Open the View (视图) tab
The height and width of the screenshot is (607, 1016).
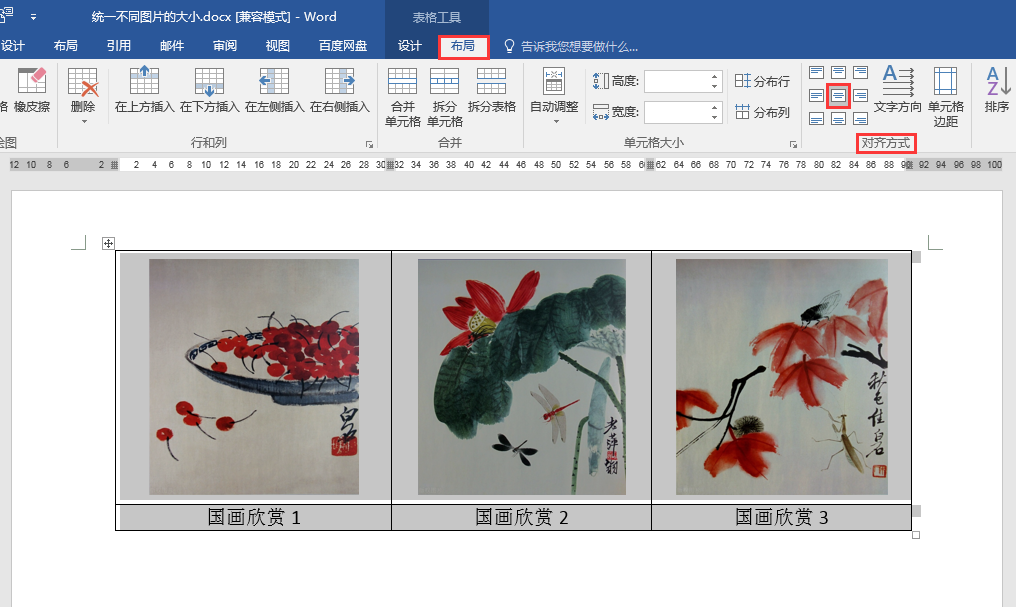point(277,46)
